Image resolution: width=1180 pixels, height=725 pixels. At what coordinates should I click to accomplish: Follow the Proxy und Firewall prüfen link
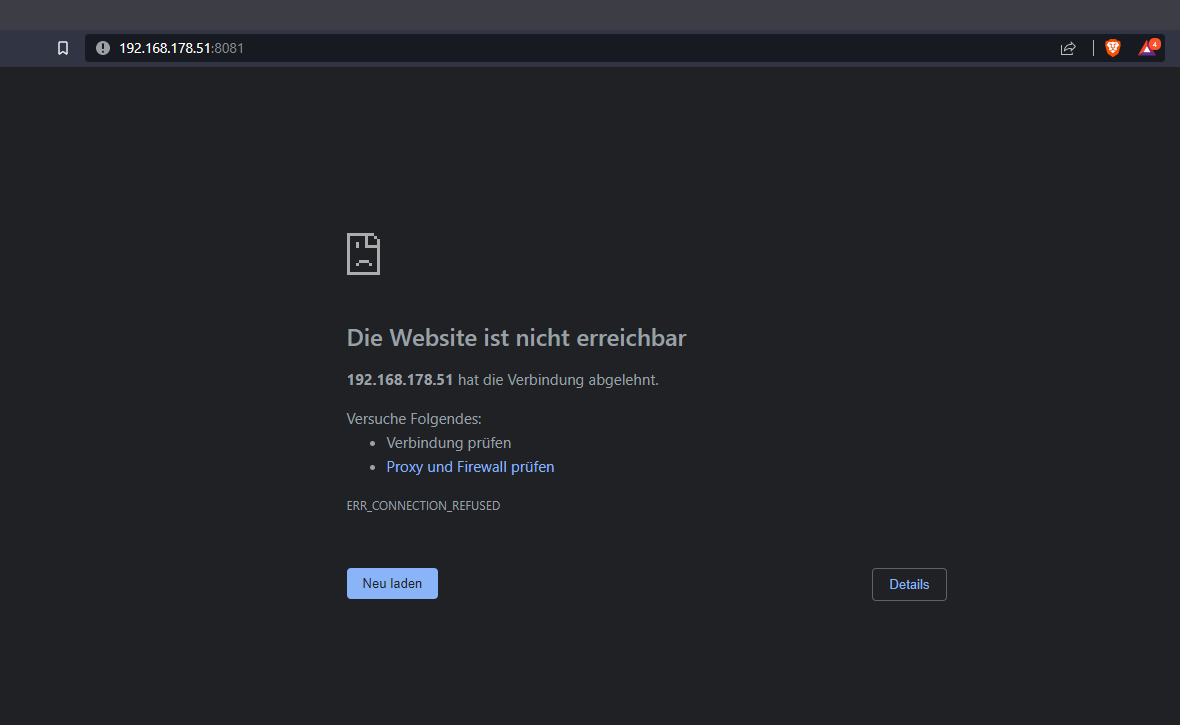coord(470,467)
